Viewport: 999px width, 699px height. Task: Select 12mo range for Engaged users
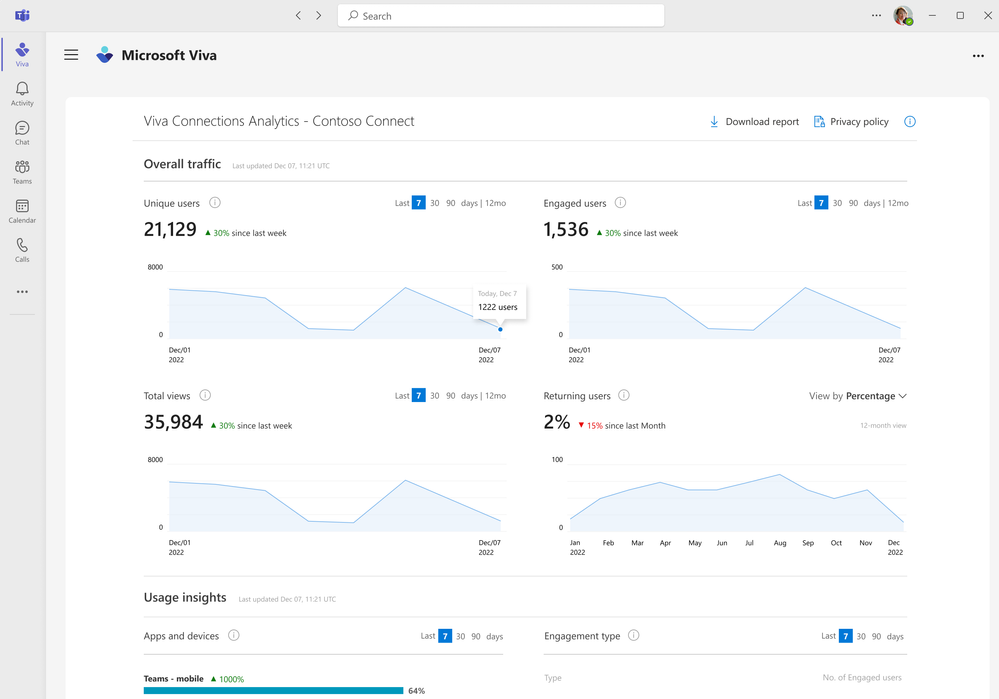(898, 203)
